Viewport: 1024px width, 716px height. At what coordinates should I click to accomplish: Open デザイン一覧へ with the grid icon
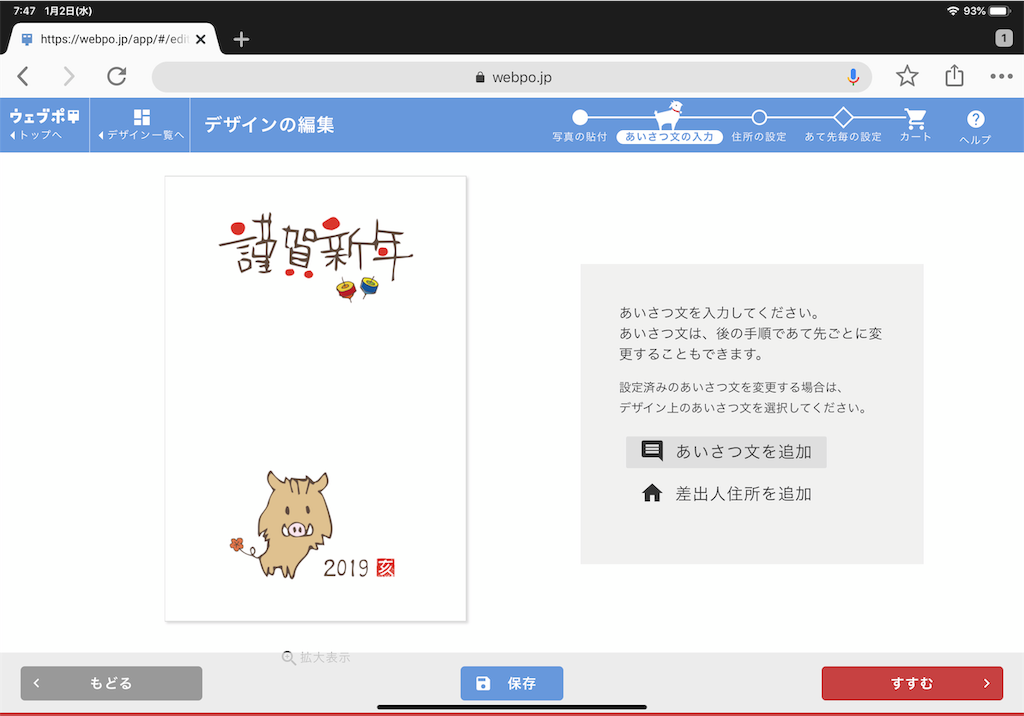click(x=140, y=125)
